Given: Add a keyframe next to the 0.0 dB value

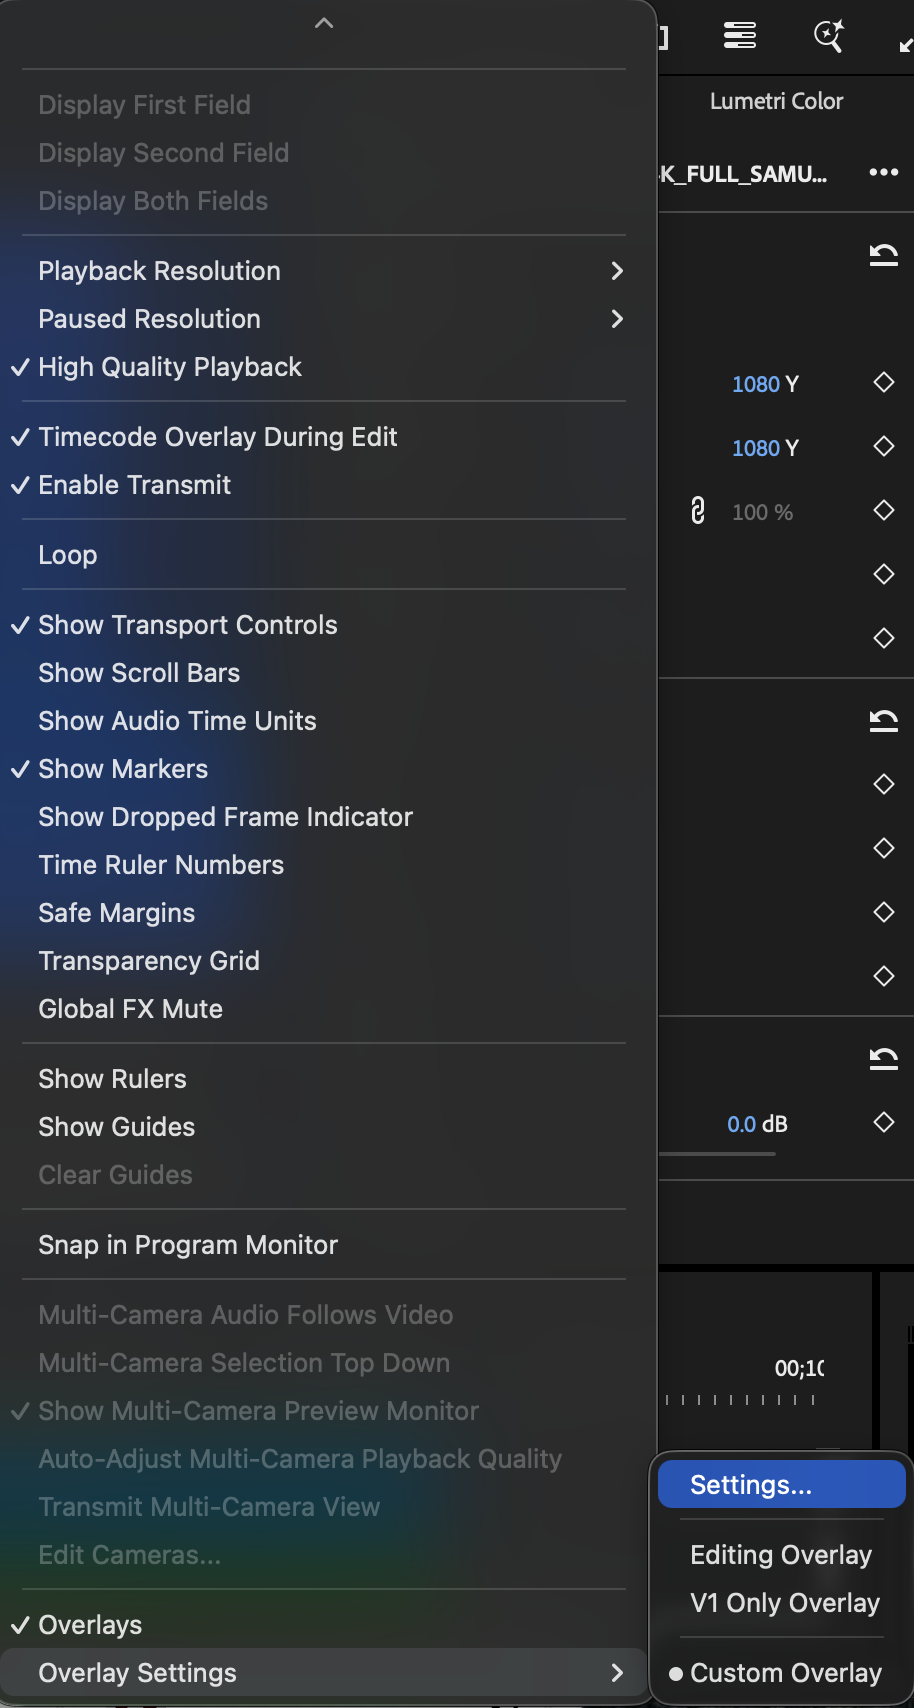Looking at the screenshot, I should [883, 1122].
